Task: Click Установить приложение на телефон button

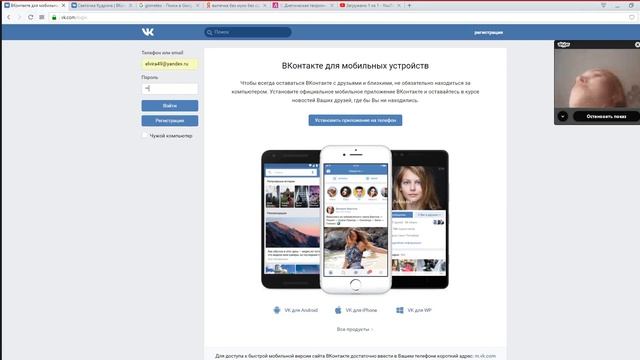Action: pos(355,120)
